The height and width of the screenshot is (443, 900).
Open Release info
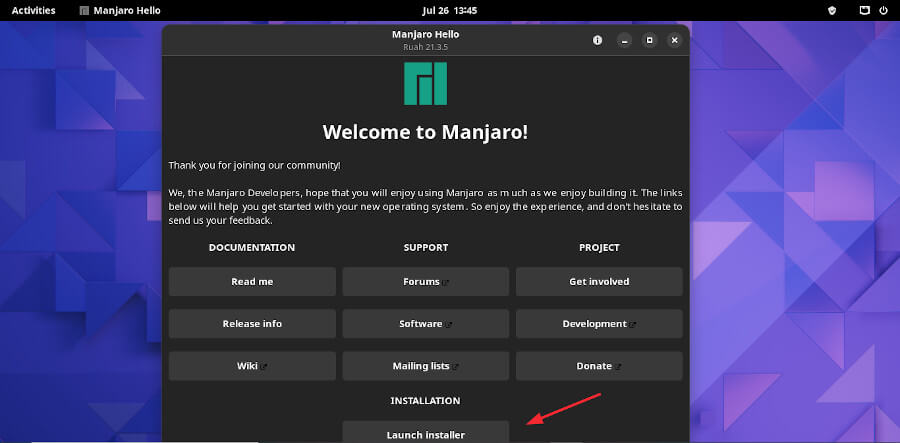(x=252, y=324)
